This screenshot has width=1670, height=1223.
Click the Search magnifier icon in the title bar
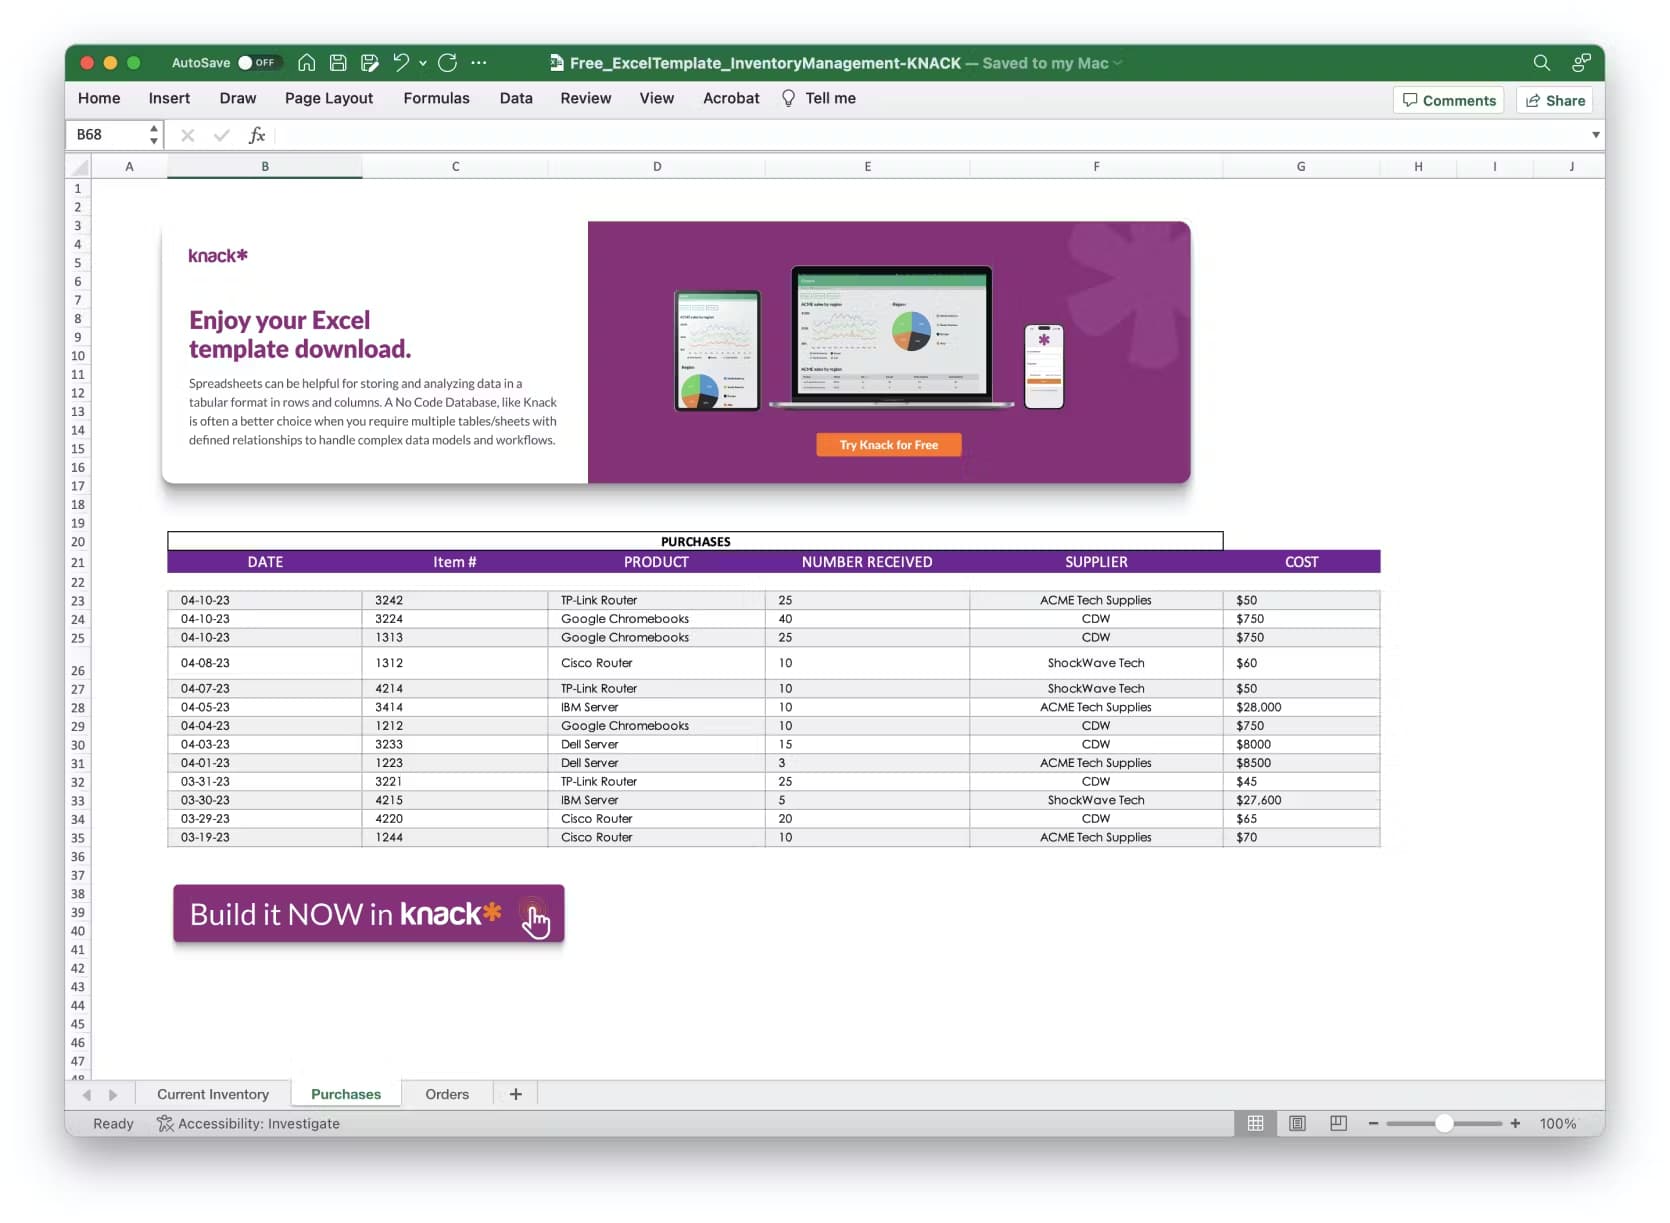(1540, 62)
